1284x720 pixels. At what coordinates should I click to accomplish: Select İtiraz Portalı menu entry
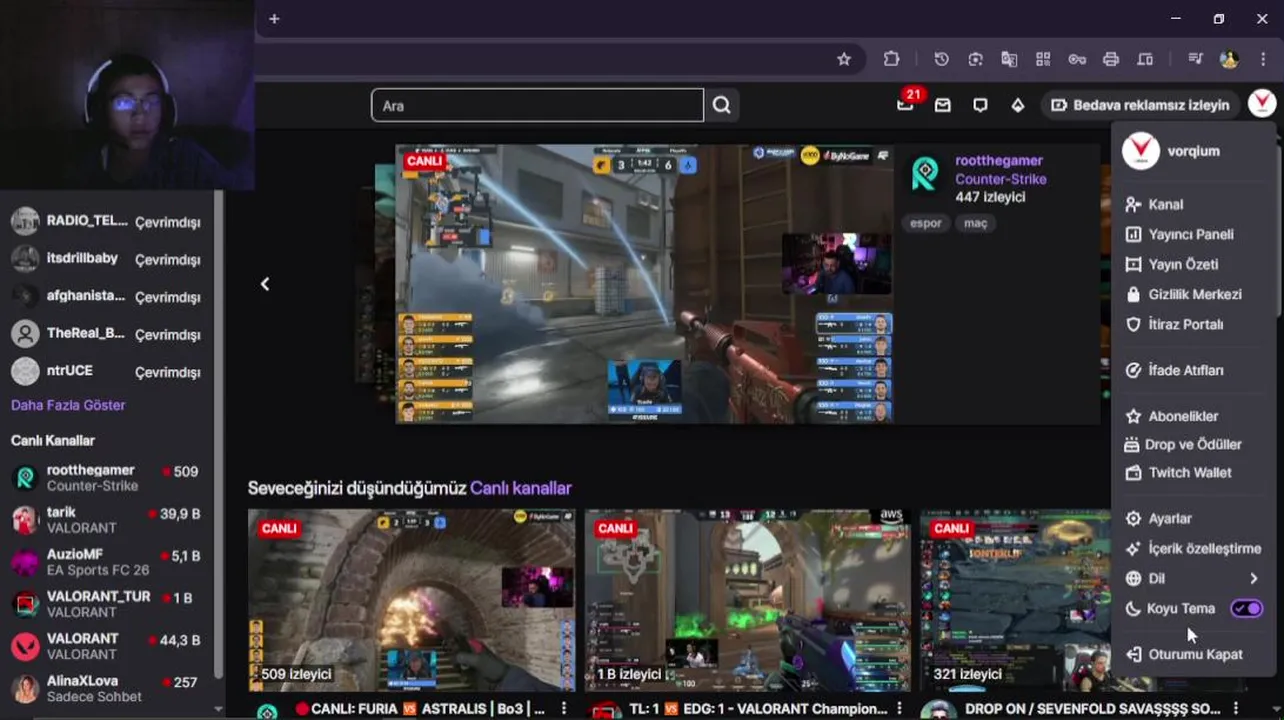1193,324
